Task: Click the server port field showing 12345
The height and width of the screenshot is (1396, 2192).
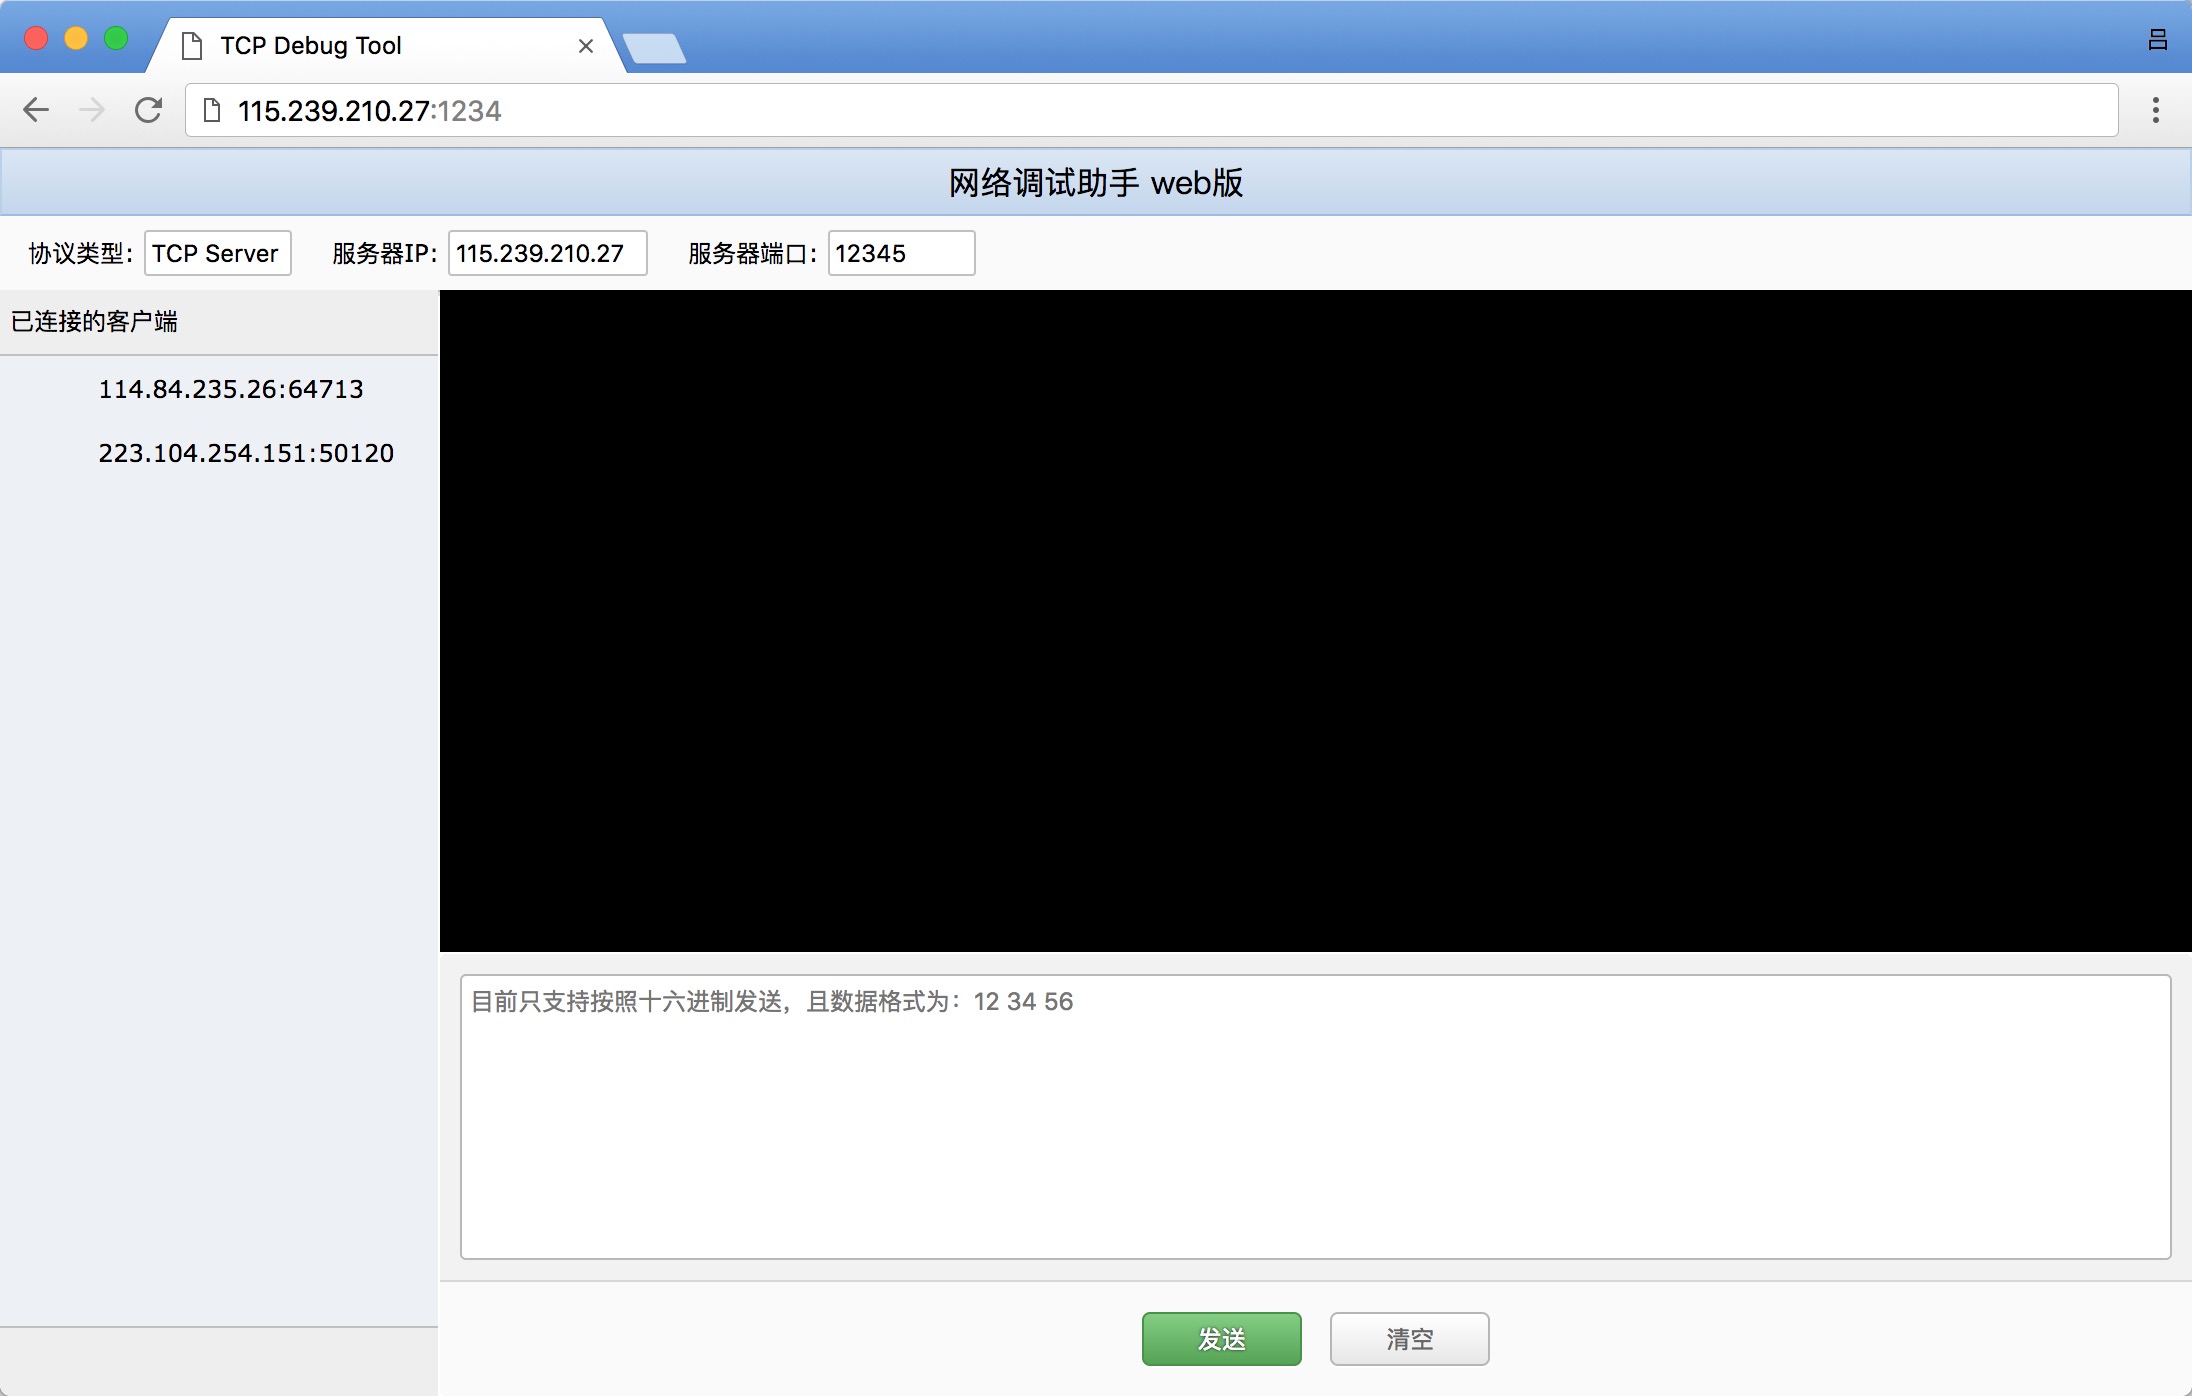Action: [900, 253]
